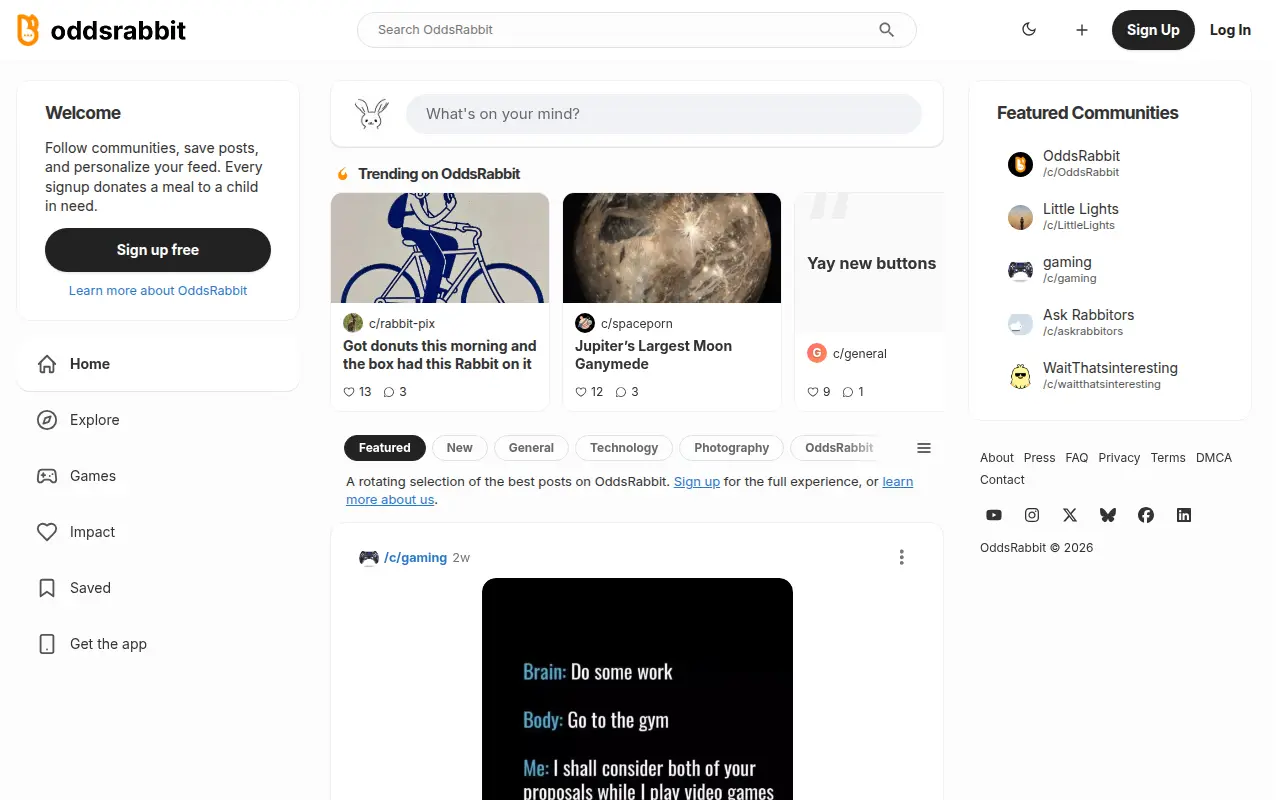
Task: Open the Jupiter's Largest Moon thumbnail
Action: (672, 248)
